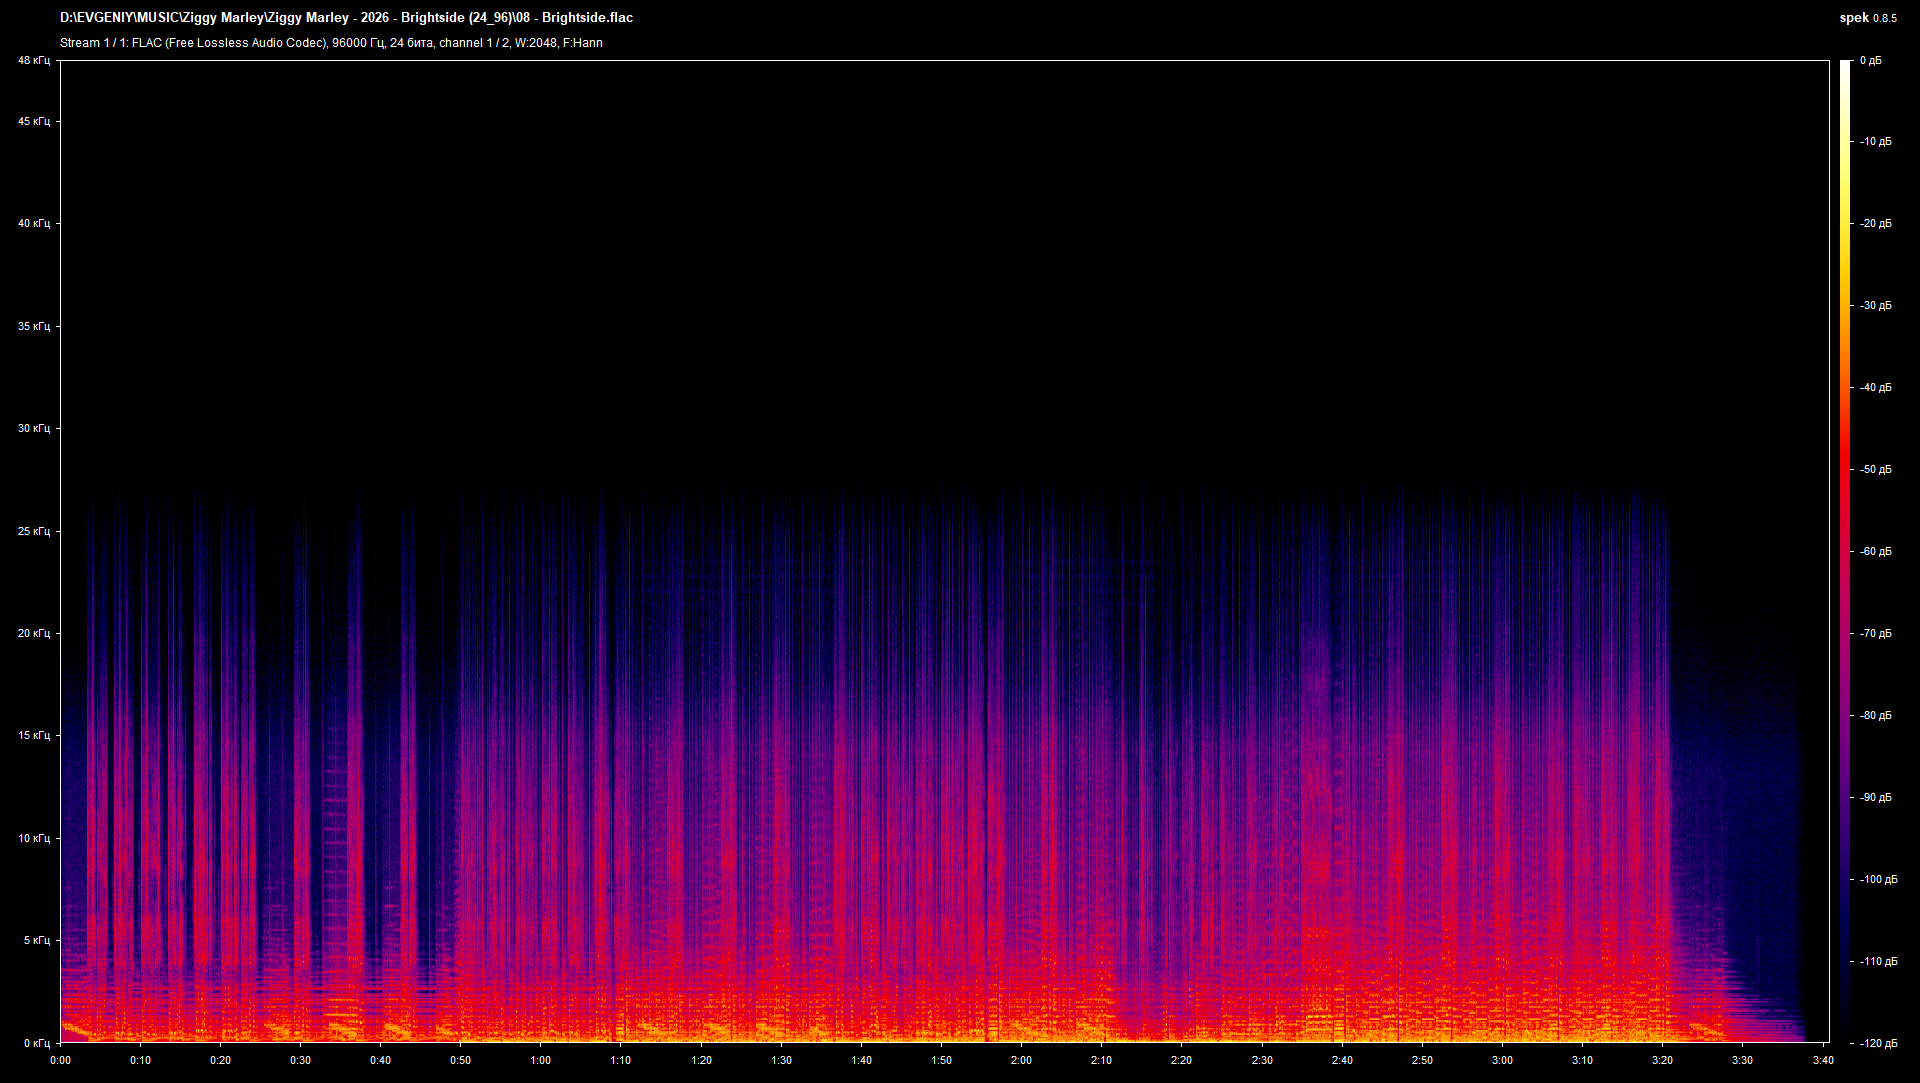
Task: Click the 0:00 time axis label
Action: [x=60, y=1061]
